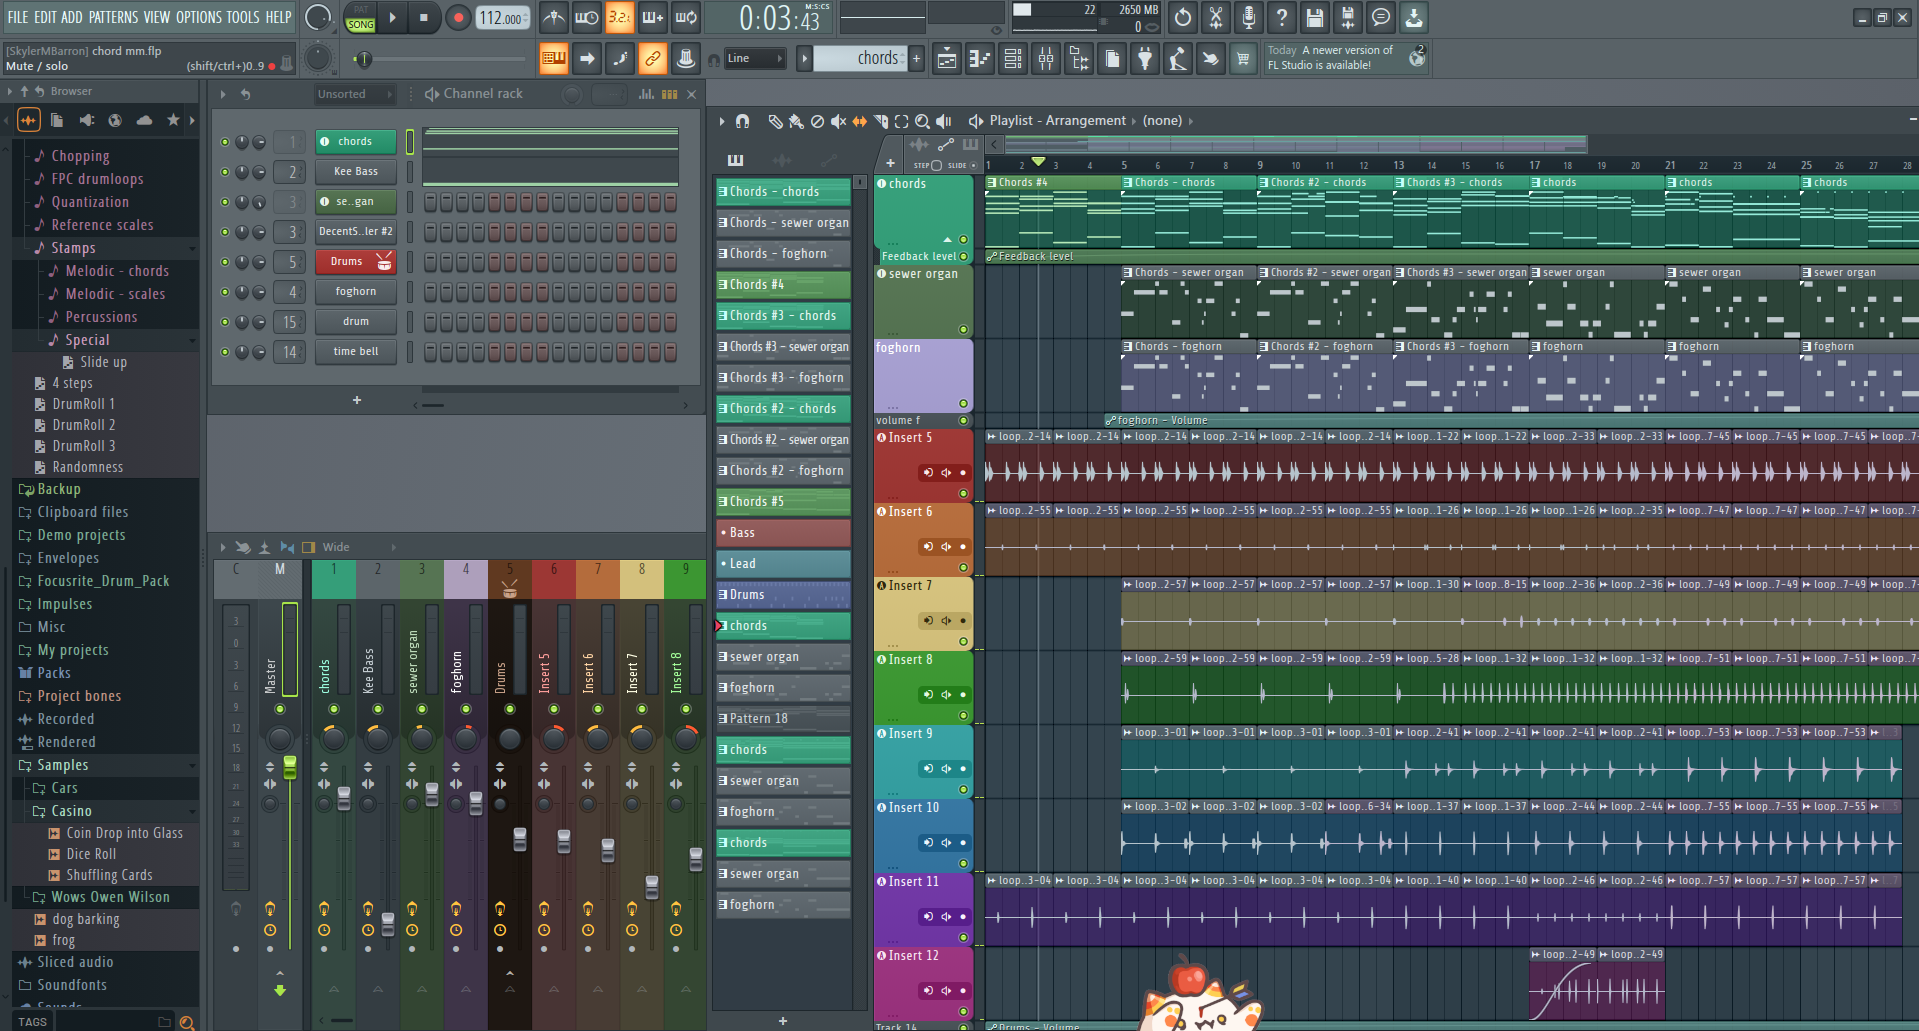Open the content library cart icon
Image resolution: width=1919 pixels, height=1031 pixels.
(x=1243, y=59)
